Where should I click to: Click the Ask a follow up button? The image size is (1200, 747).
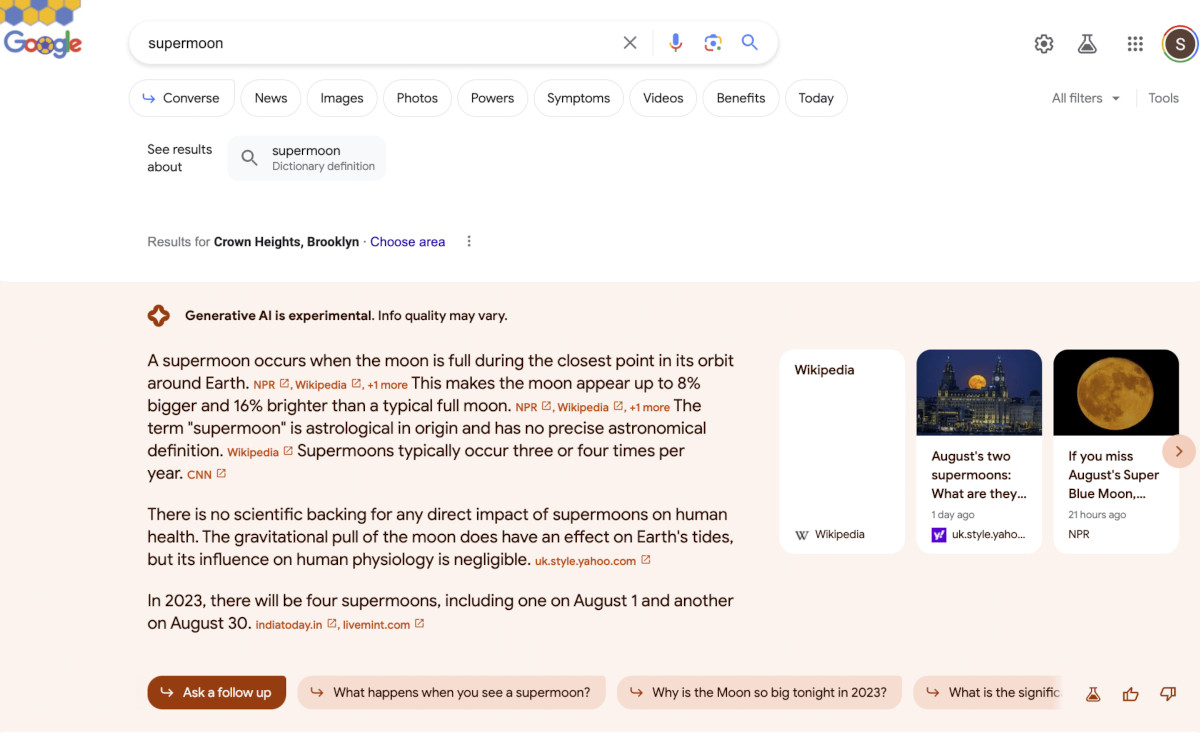(x=216, y=692)
